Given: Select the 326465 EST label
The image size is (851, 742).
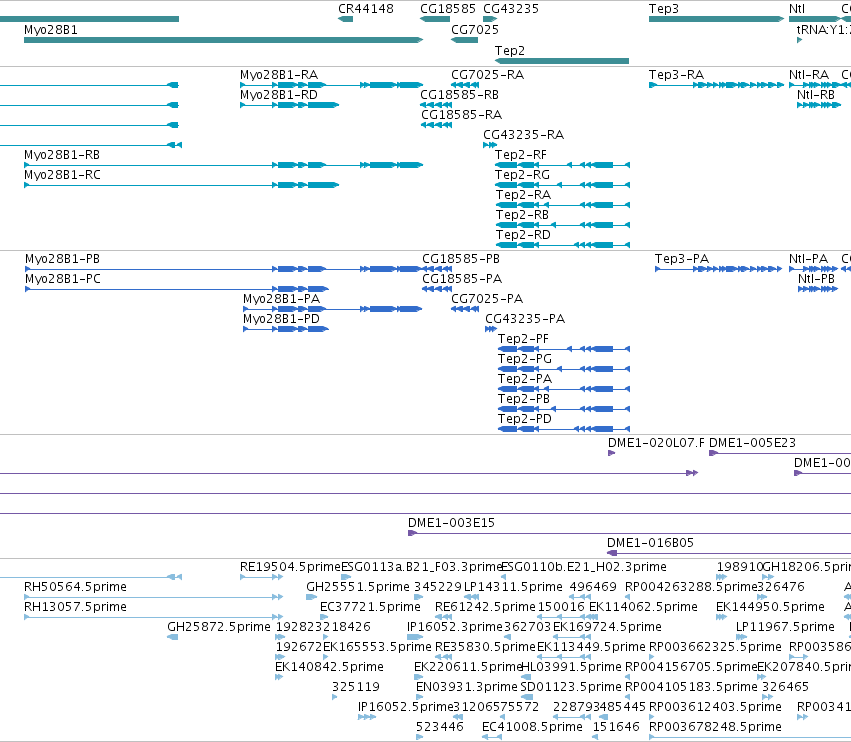Looking at the screenshot, I should pos(785,687).
